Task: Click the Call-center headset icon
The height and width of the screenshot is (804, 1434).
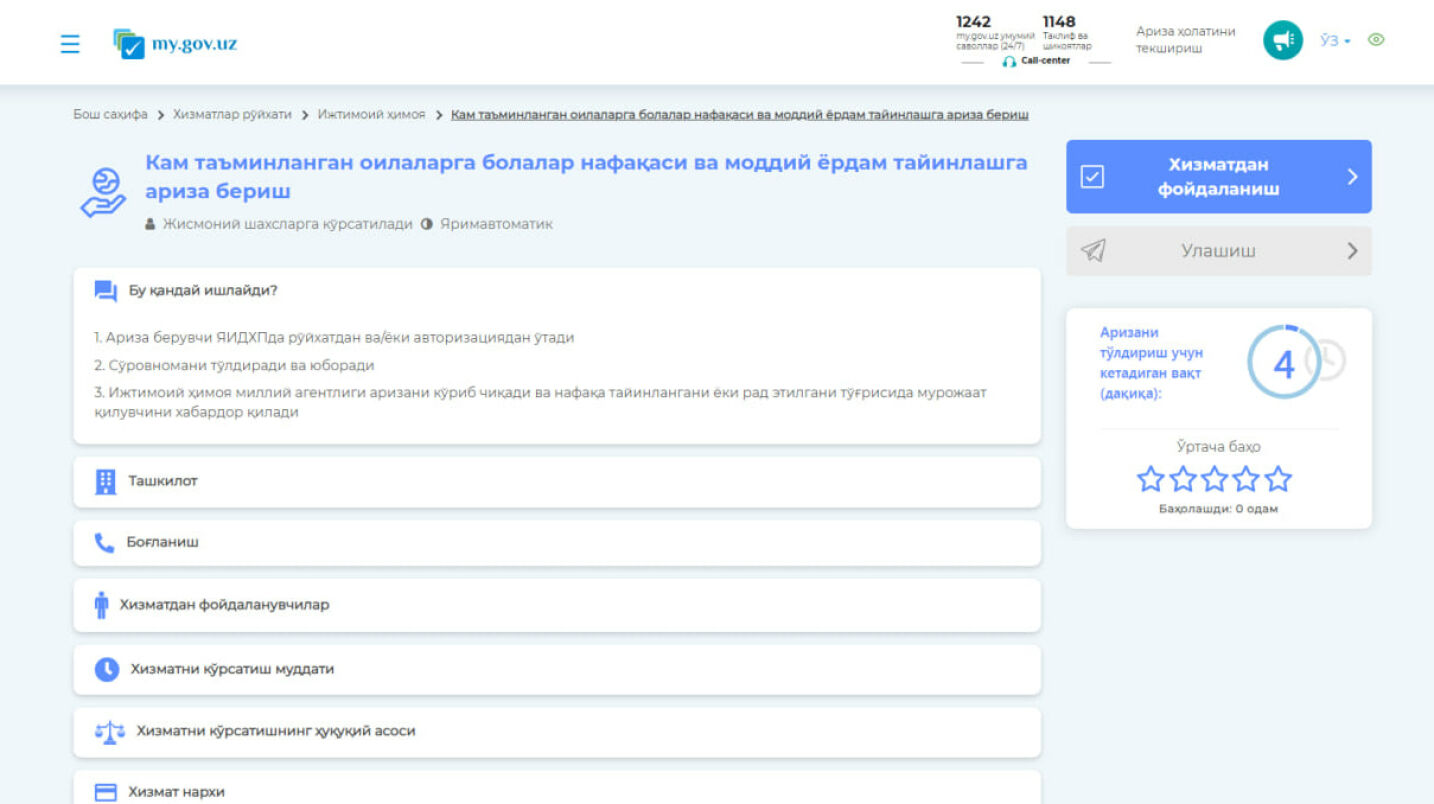Action: coord(1009,61)
